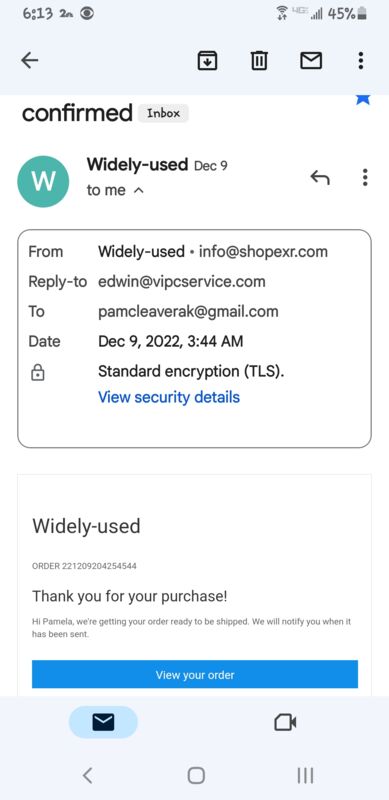This screenshot has width=389, height=800.
Task: Delete the email using the trash icon
Action: pyautogui.click(x=259, y=61)
